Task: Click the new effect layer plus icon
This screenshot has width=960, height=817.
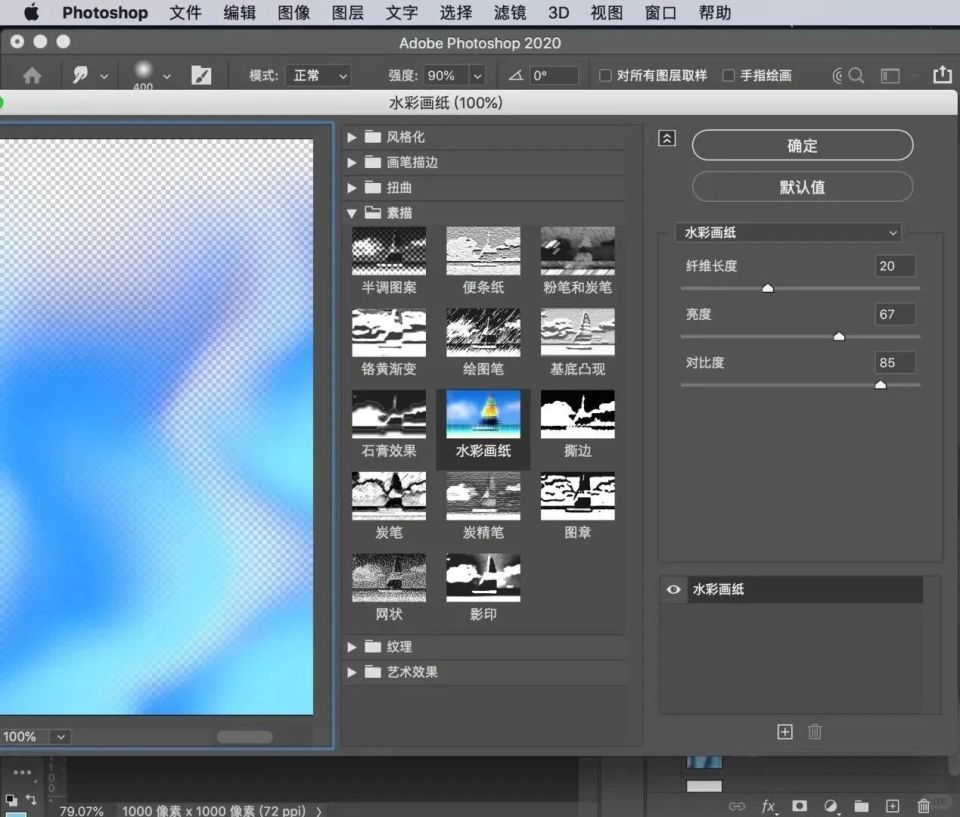Action: tap(785, 732)
